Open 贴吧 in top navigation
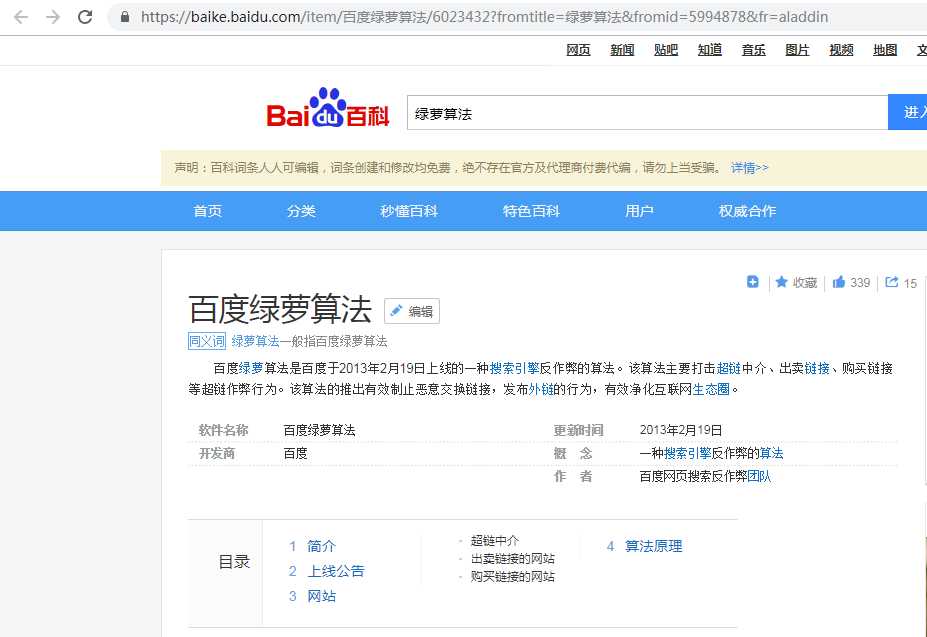Screen dimensions: 927x637 point(666,50)
